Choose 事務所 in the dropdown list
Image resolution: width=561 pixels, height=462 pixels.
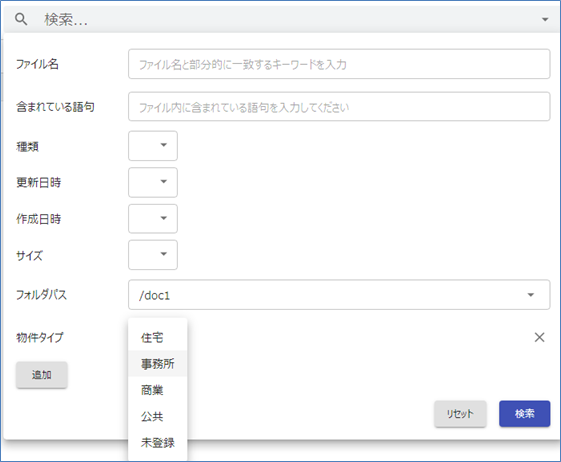point(157,364)
